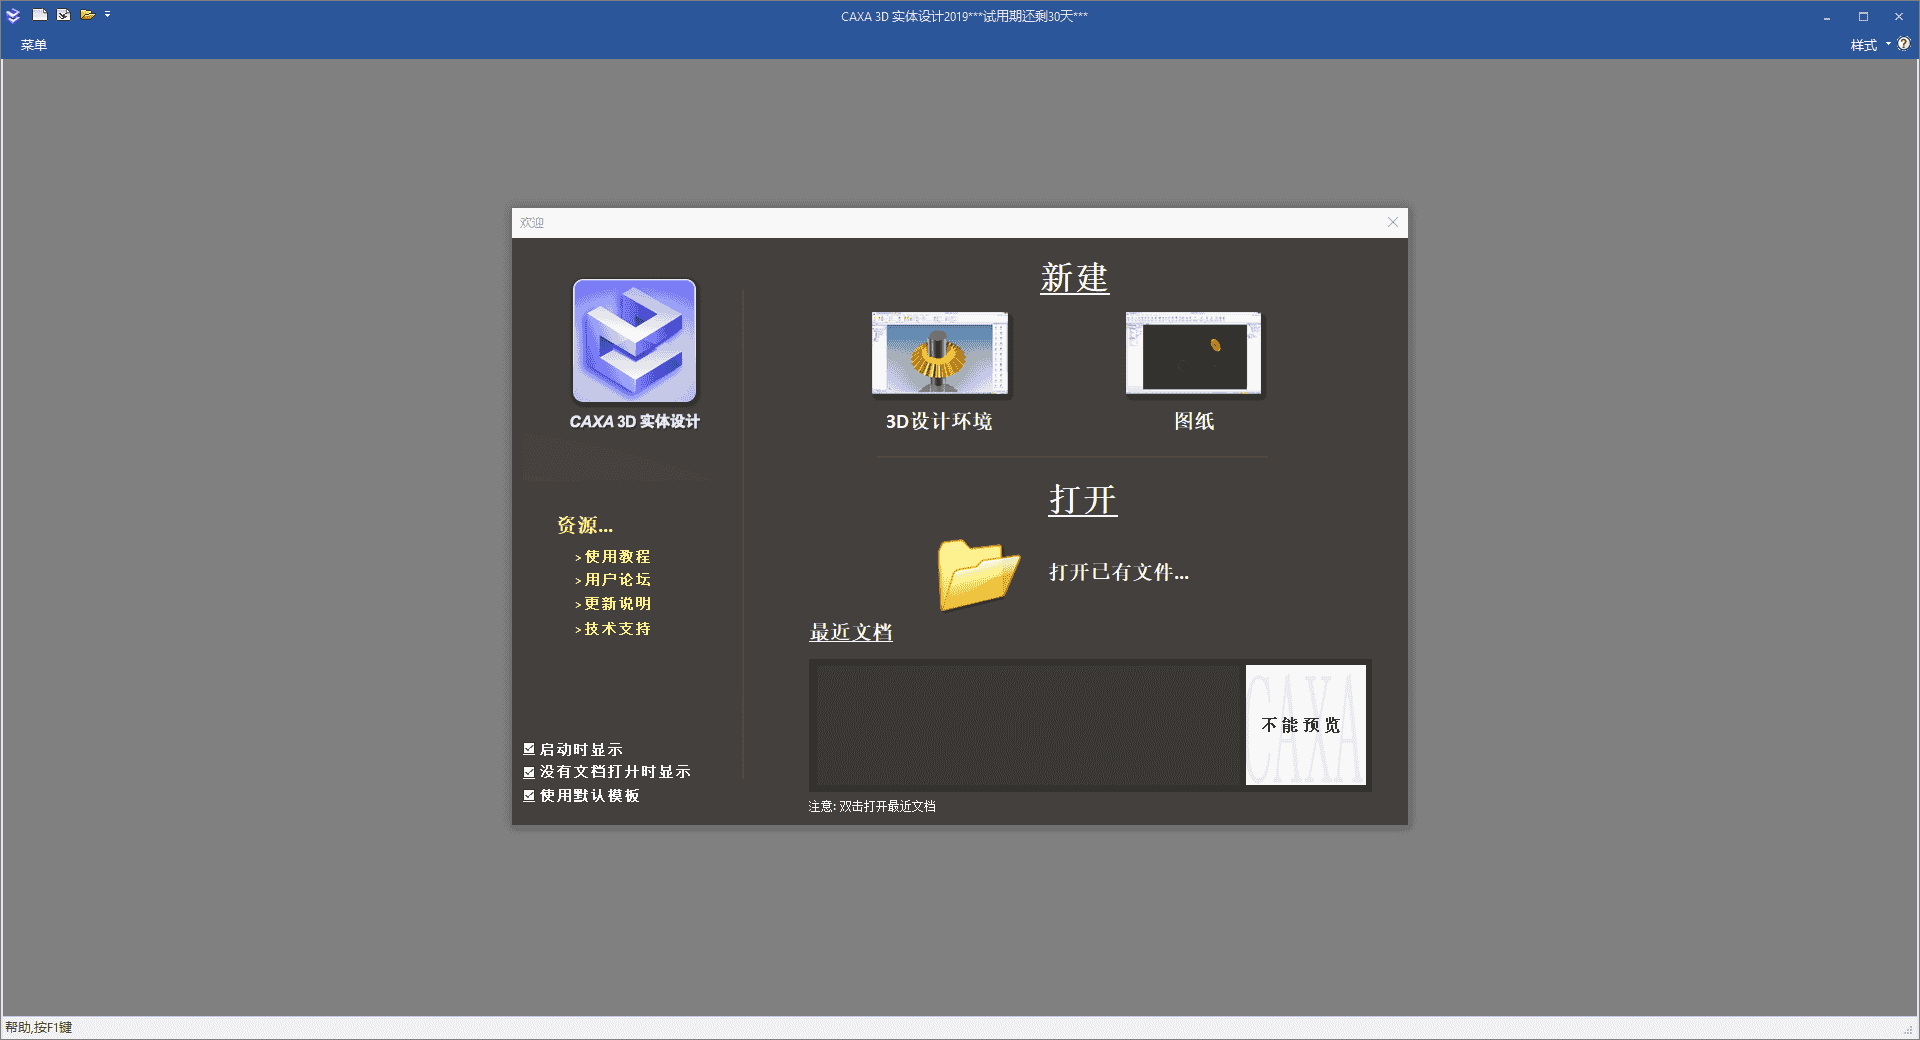Click the 注意: 双击打开最近文档 note
1920x1040 pixels.
(872, 806)
